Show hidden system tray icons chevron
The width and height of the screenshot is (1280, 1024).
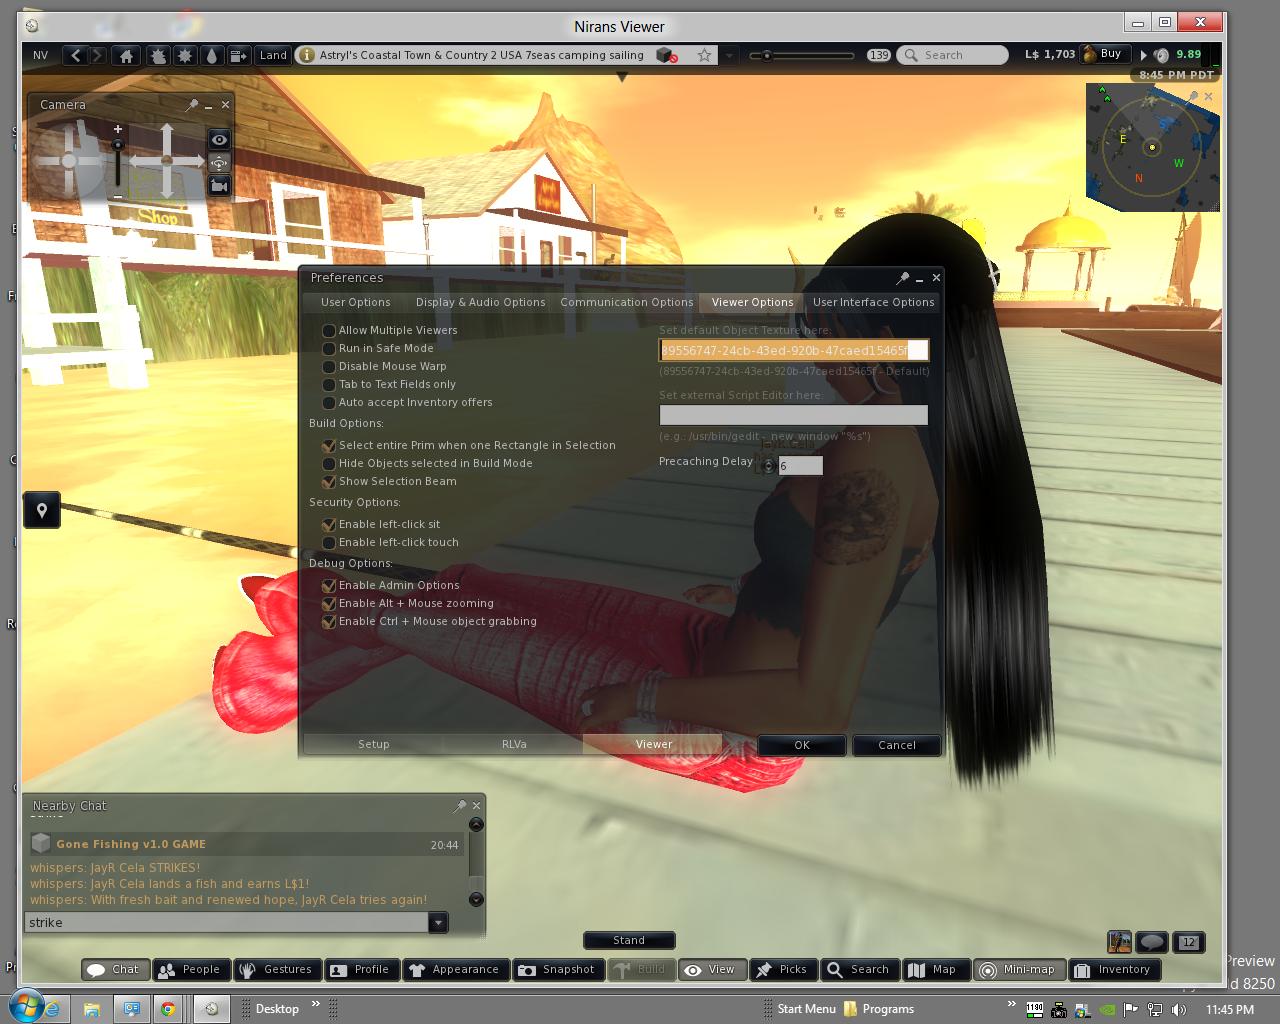1012,1004
